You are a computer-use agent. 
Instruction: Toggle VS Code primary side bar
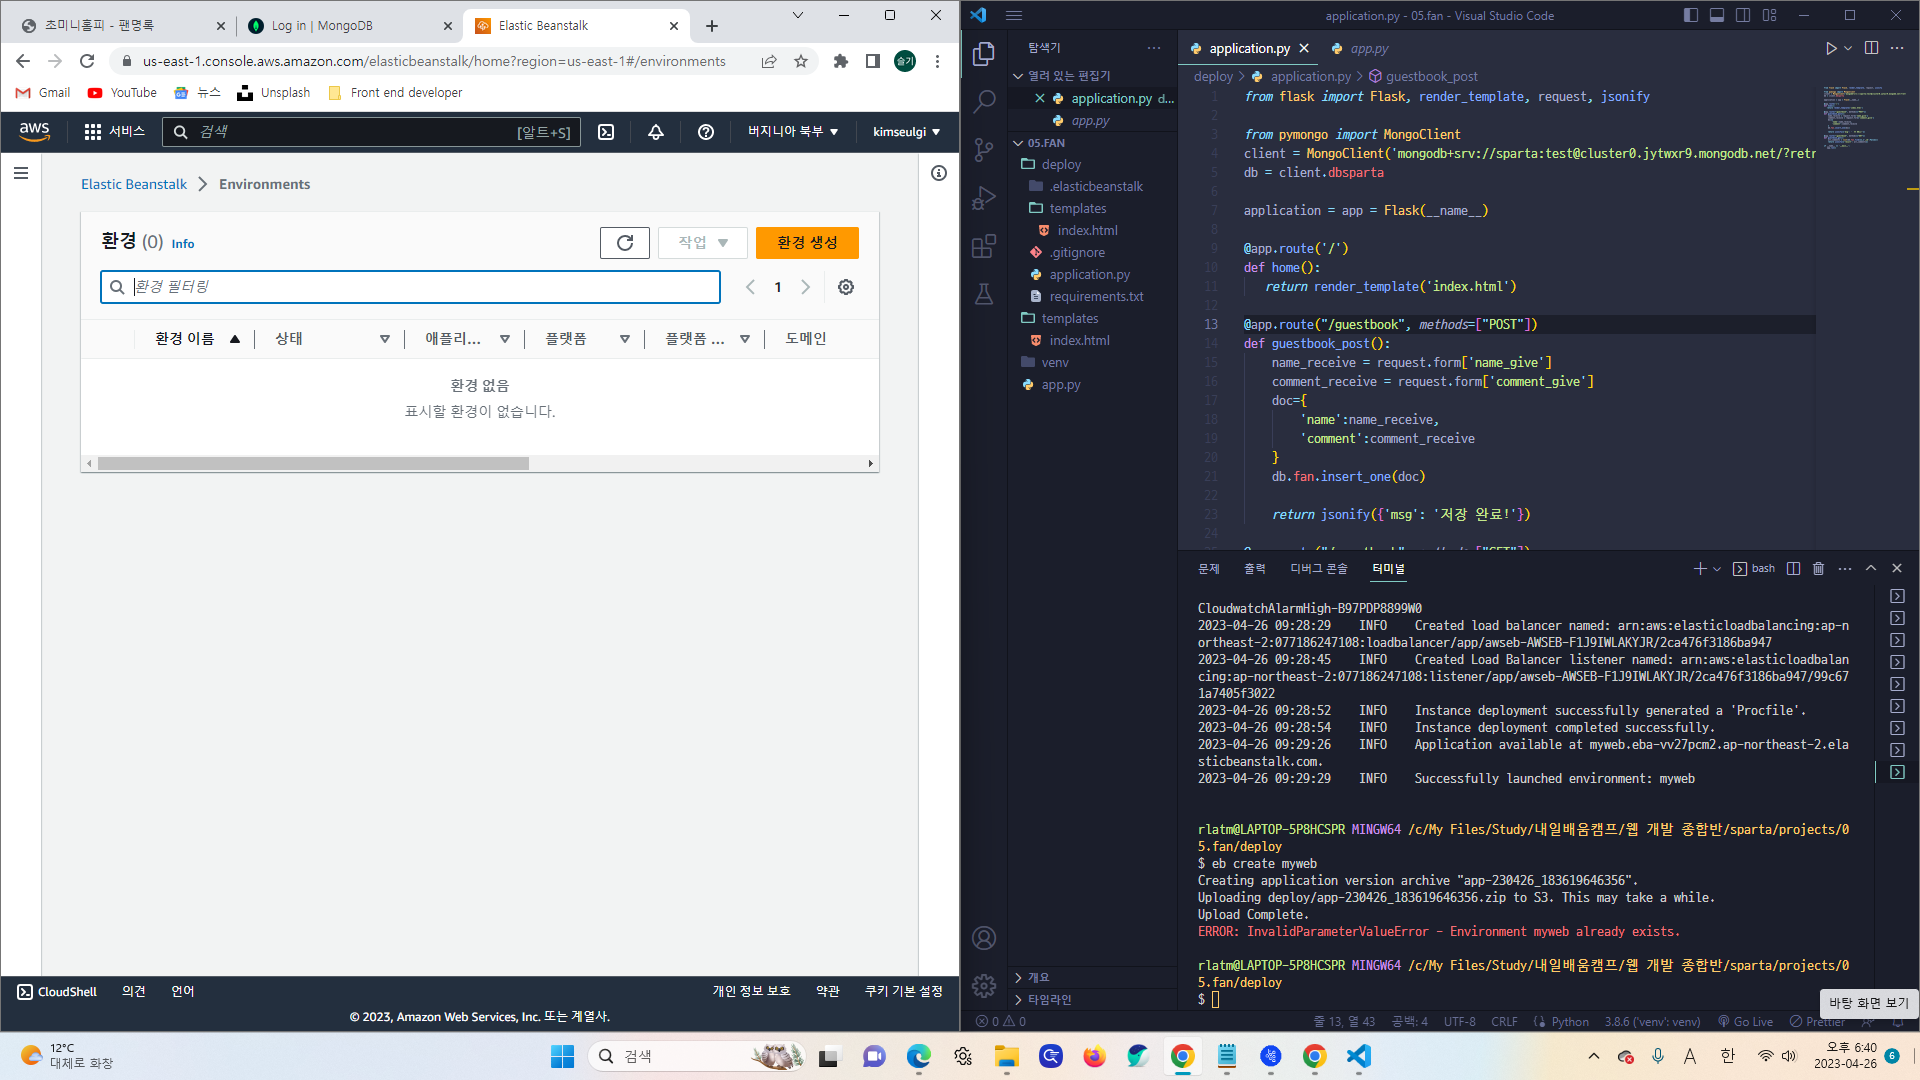click(x=1691, y=15)
